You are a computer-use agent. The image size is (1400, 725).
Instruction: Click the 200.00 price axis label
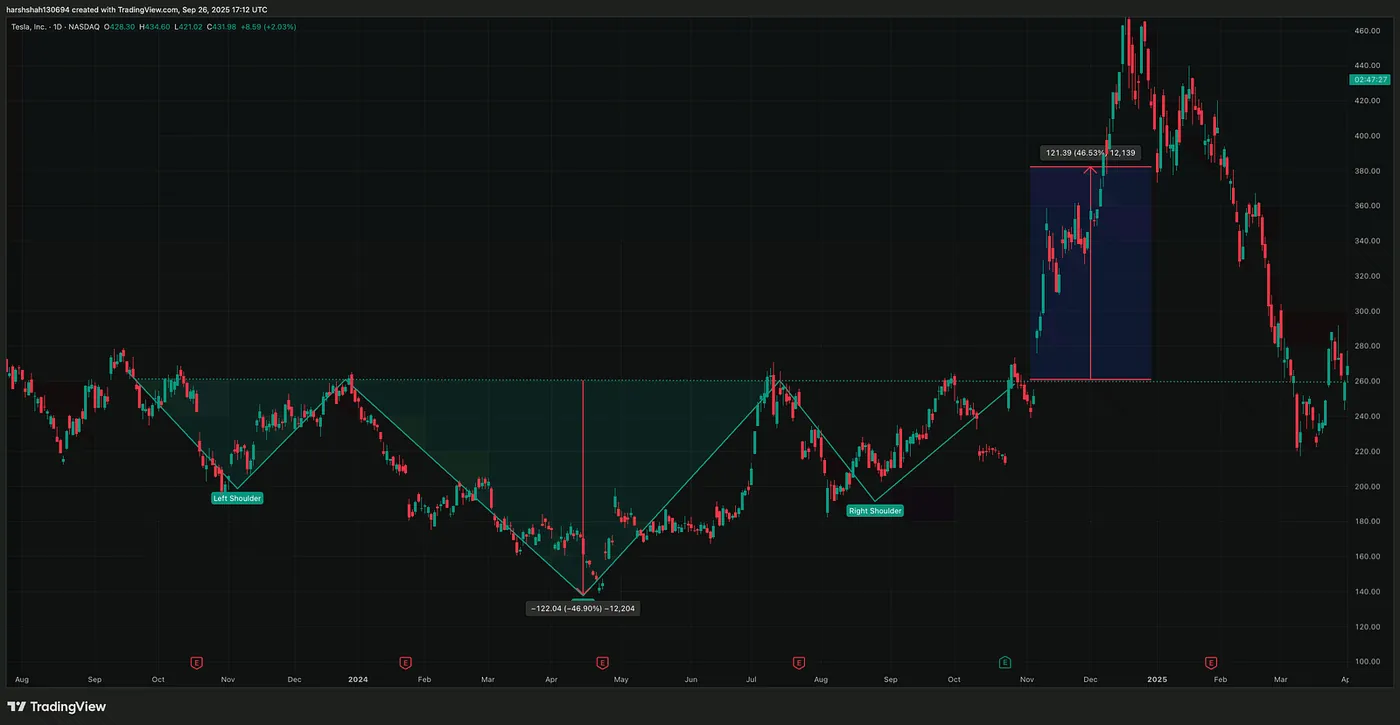(x=1367, y=486)
